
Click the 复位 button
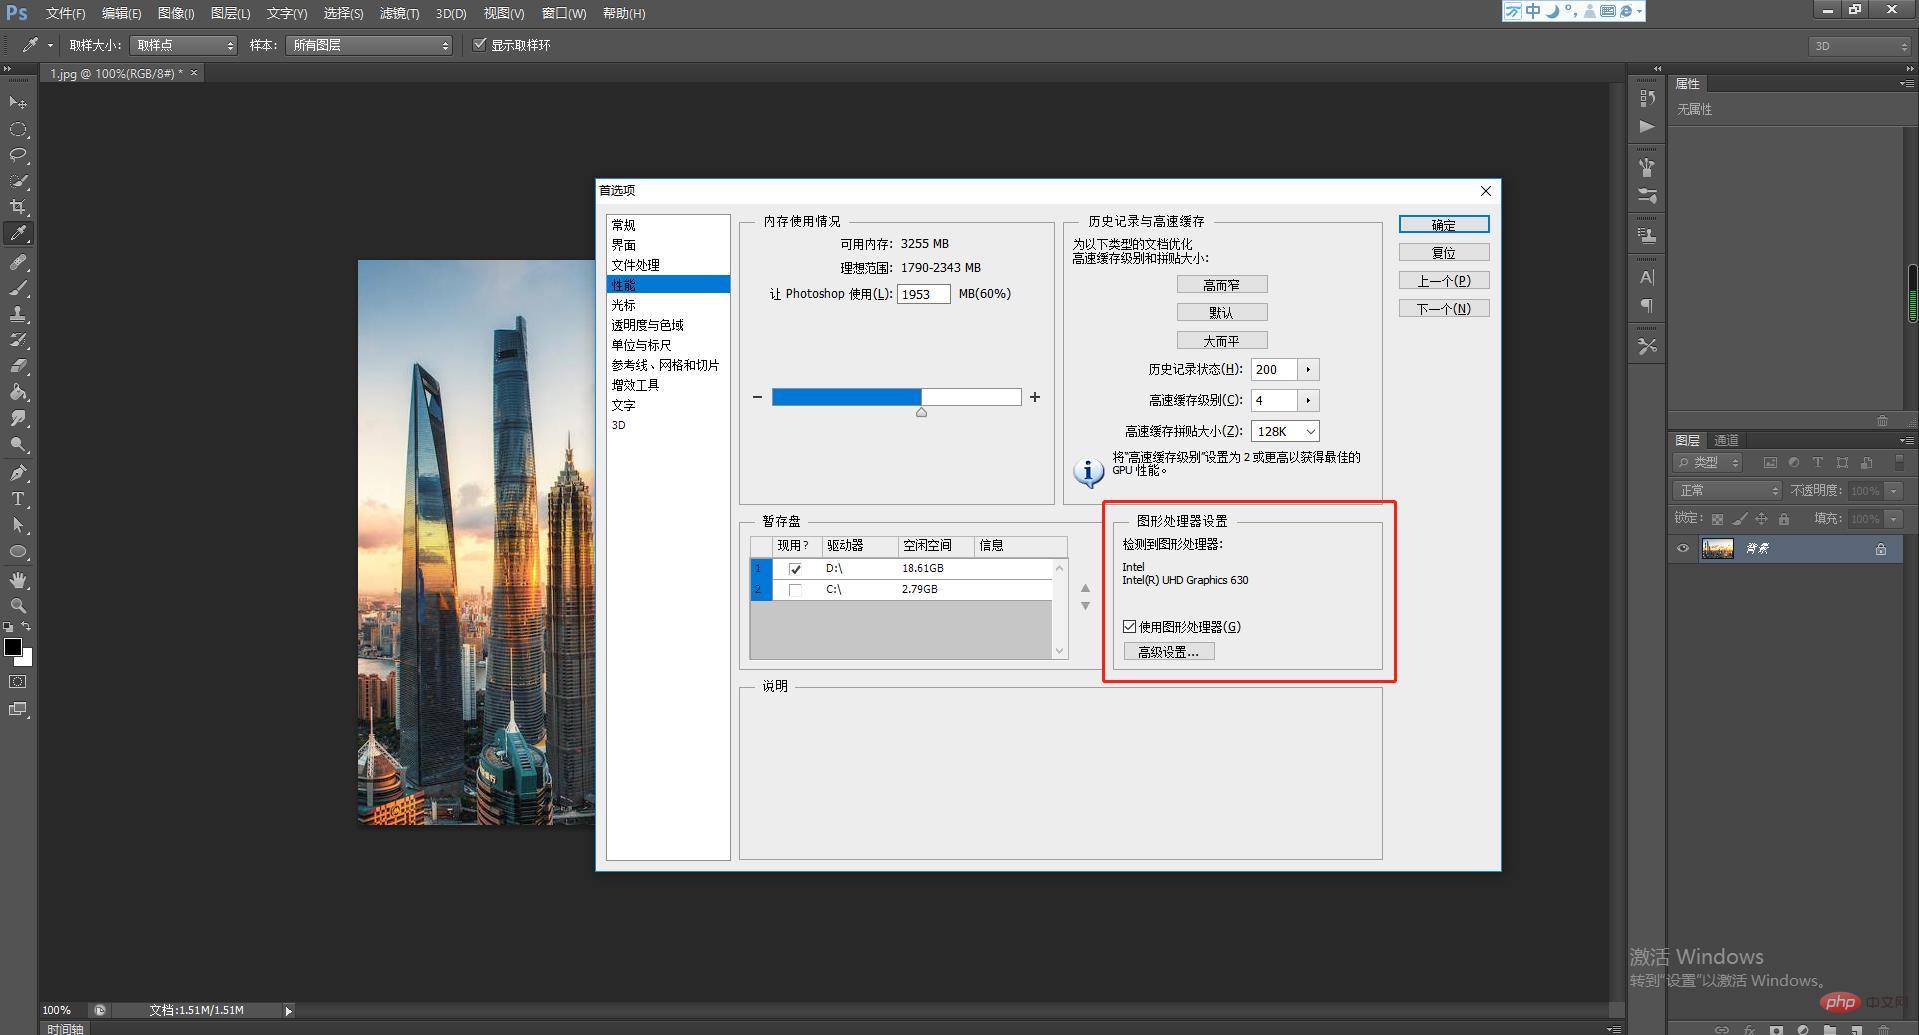(x=1444, y=253)
